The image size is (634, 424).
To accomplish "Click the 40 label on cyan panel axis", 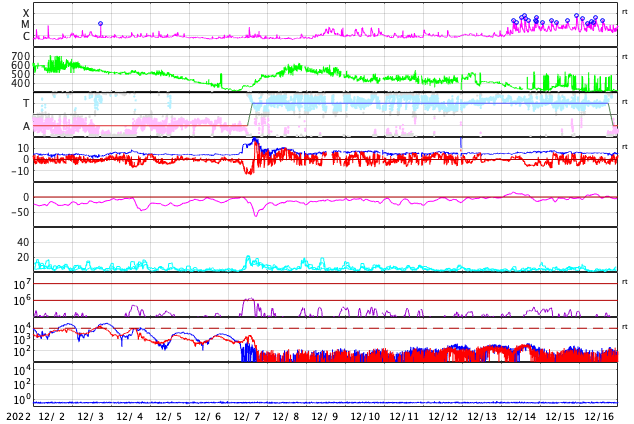I will 22,242.
